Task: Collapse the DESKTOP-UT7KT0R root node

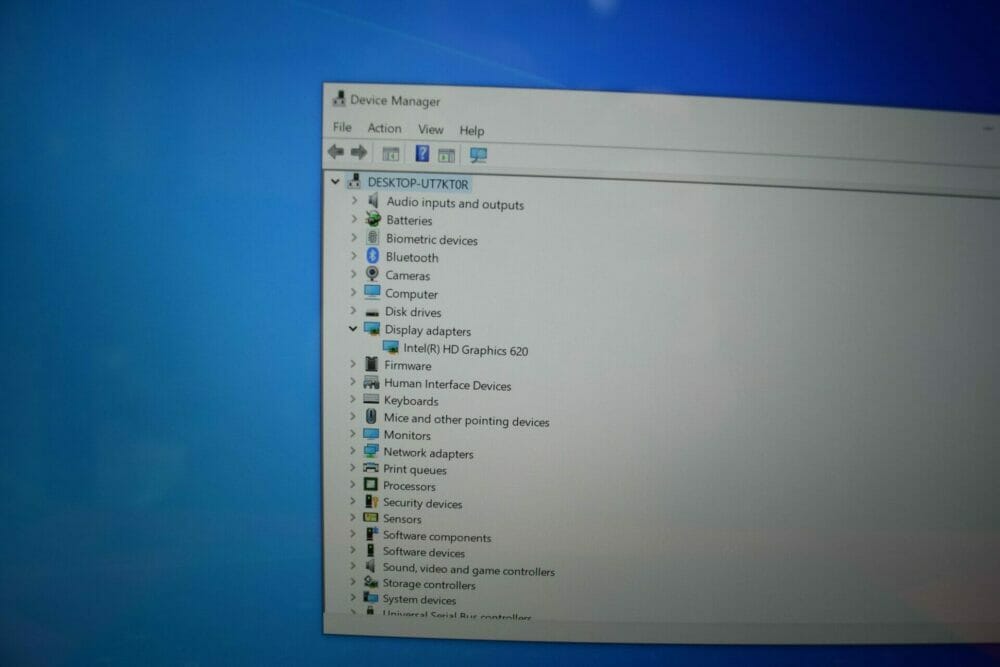Action: [x=335, y=182]
